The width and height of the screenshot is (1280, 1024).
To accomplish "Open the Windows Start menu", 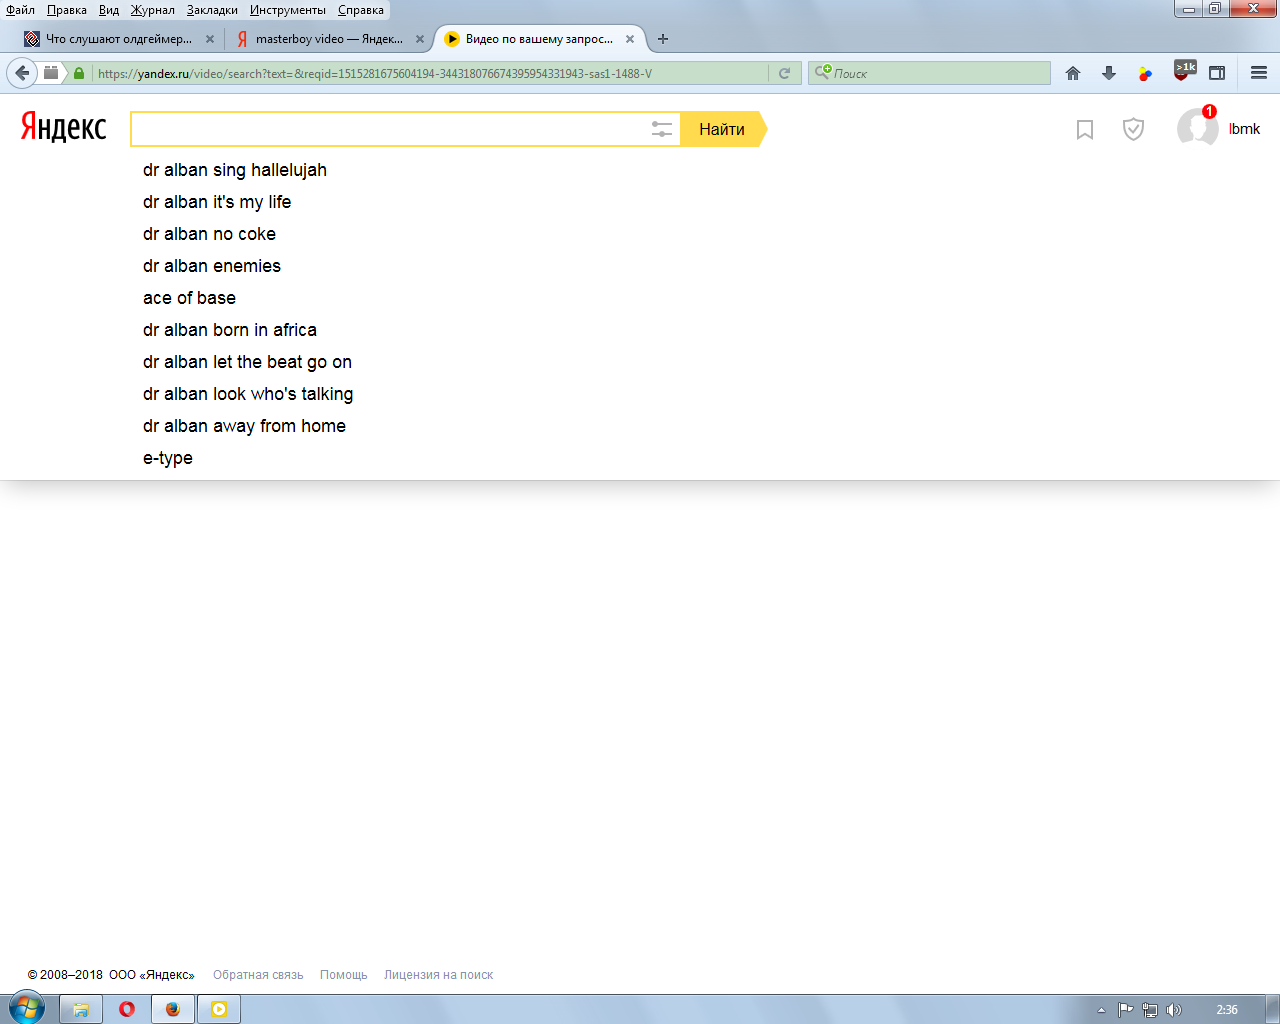I will 27,1009.
